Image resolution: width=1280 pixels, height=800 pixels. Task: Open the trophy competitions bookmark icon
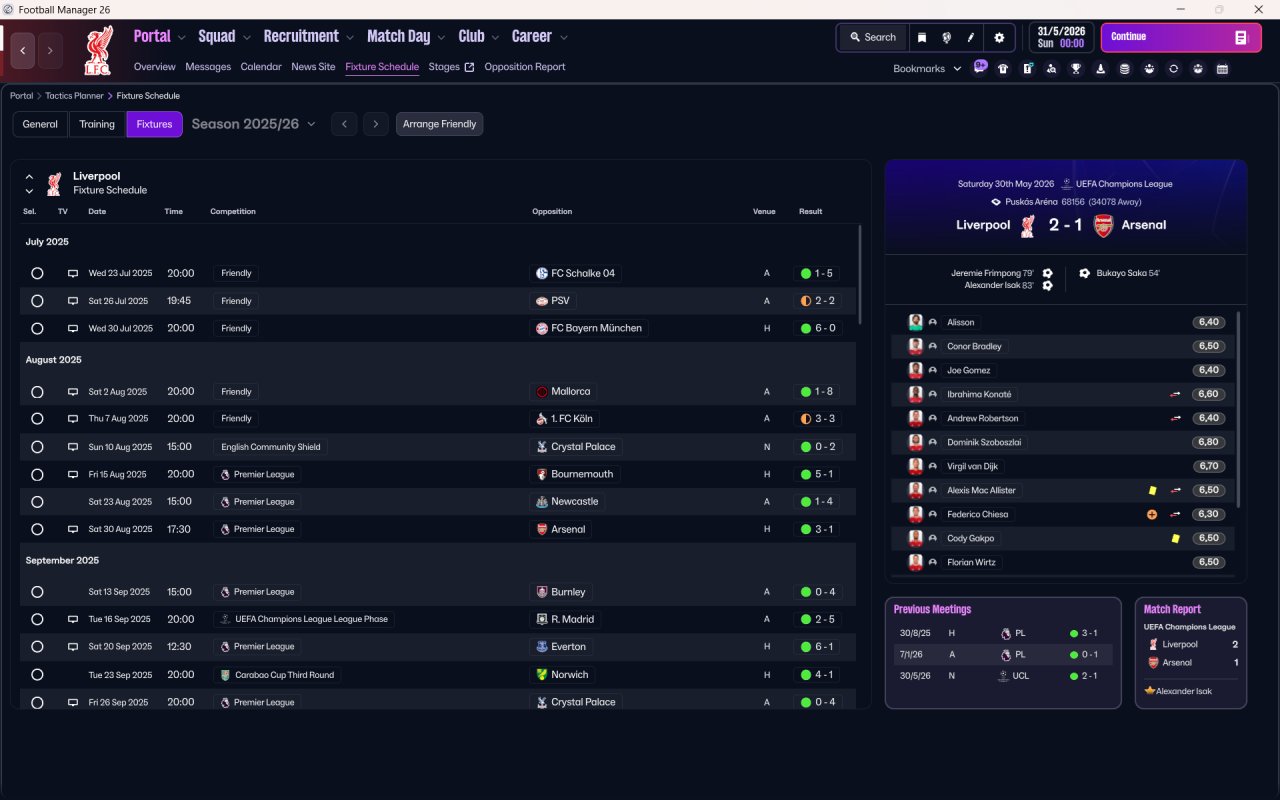[1076, 69]
